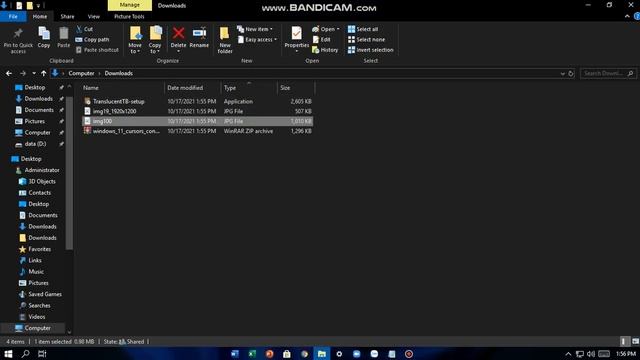Open the New item dropdown
Image resolution: width=640 pixels, height=360 pixels.
(255, 29)
